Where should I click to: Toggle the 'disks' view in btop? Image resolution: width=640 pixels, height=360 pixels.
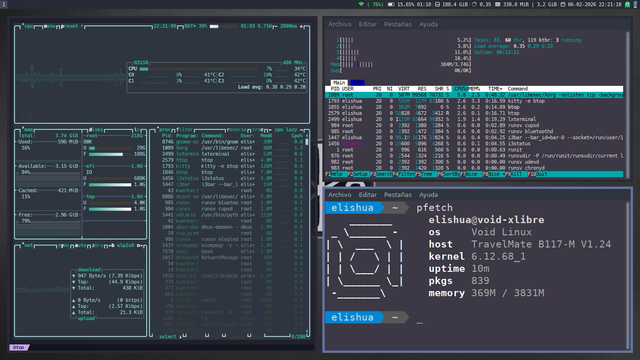pyautogui.click(x=96, y=130)
